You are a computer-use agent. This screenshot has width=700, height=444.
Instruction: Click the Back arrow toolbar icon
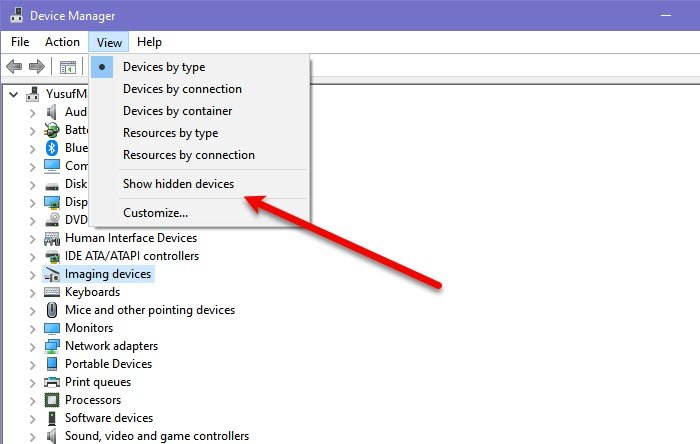pyautogui.click(x=14, y=67)
